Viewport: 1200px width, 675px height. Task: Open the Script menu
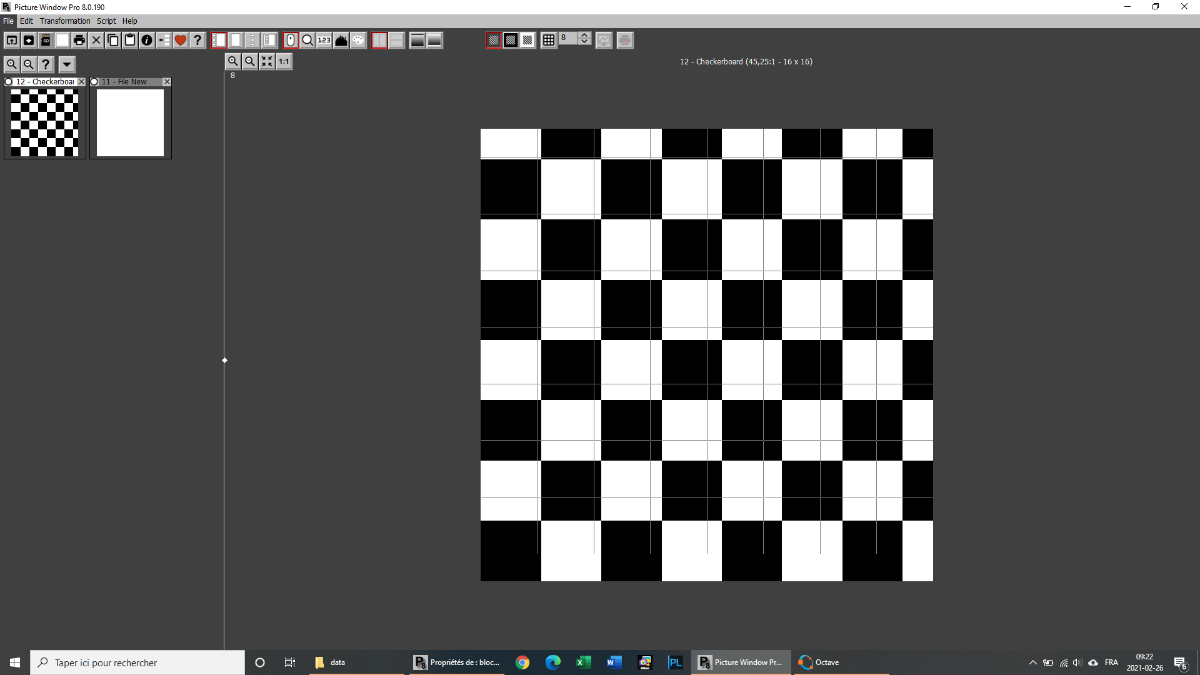106,21
